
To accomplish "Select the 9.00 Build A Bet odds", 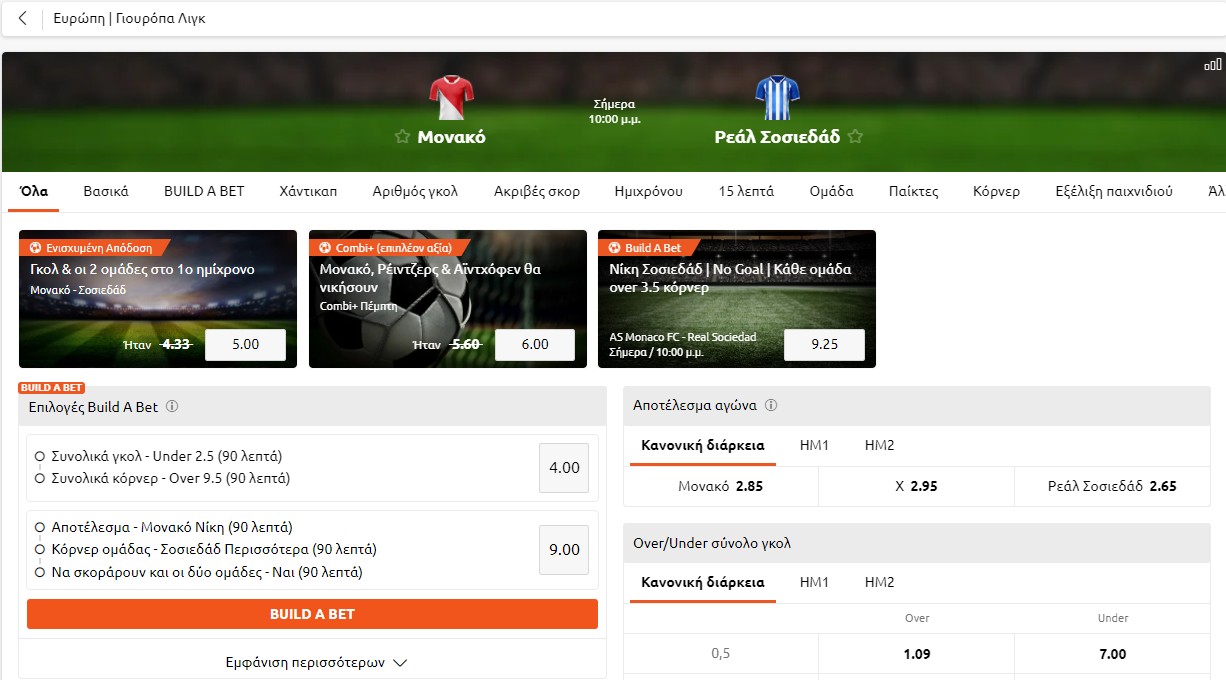I will tap(564, 550).
